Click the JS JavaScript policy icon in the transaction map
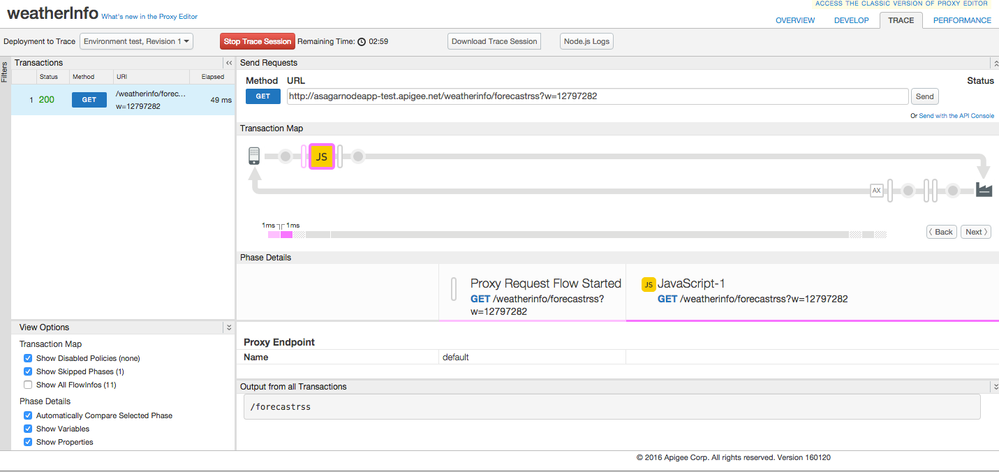Viewport: 999px width, 472px height. point(322,156)
